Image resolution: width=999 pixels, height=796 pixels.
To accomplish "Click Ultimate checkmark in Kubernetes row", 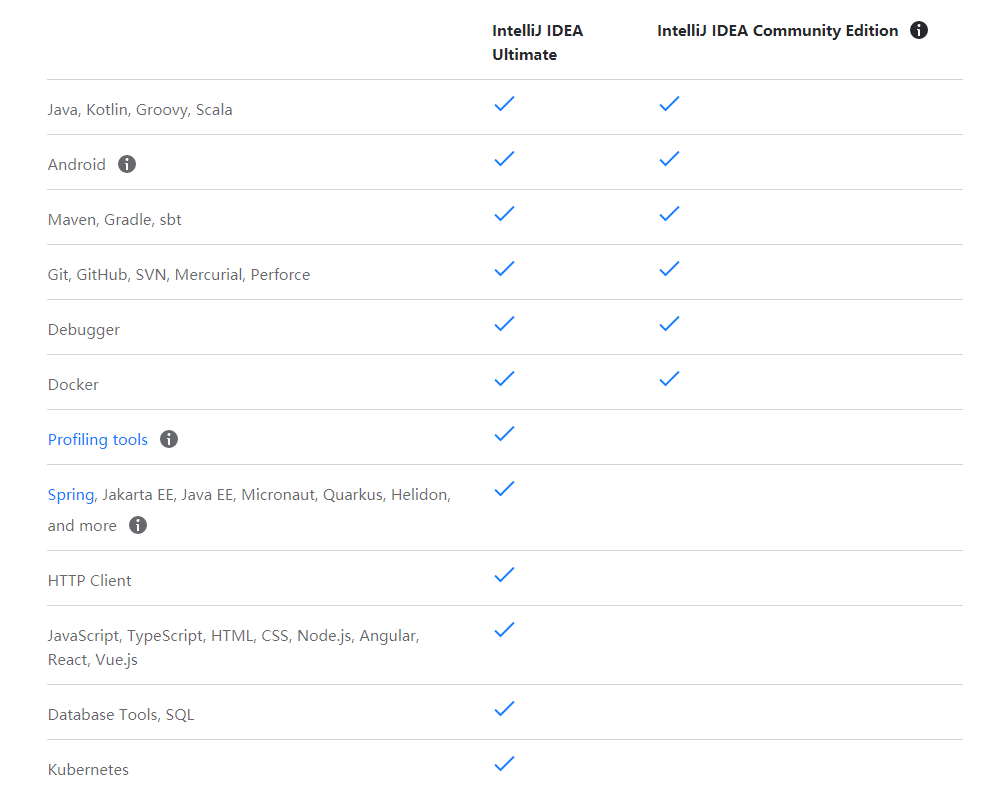I will point(505,764).
